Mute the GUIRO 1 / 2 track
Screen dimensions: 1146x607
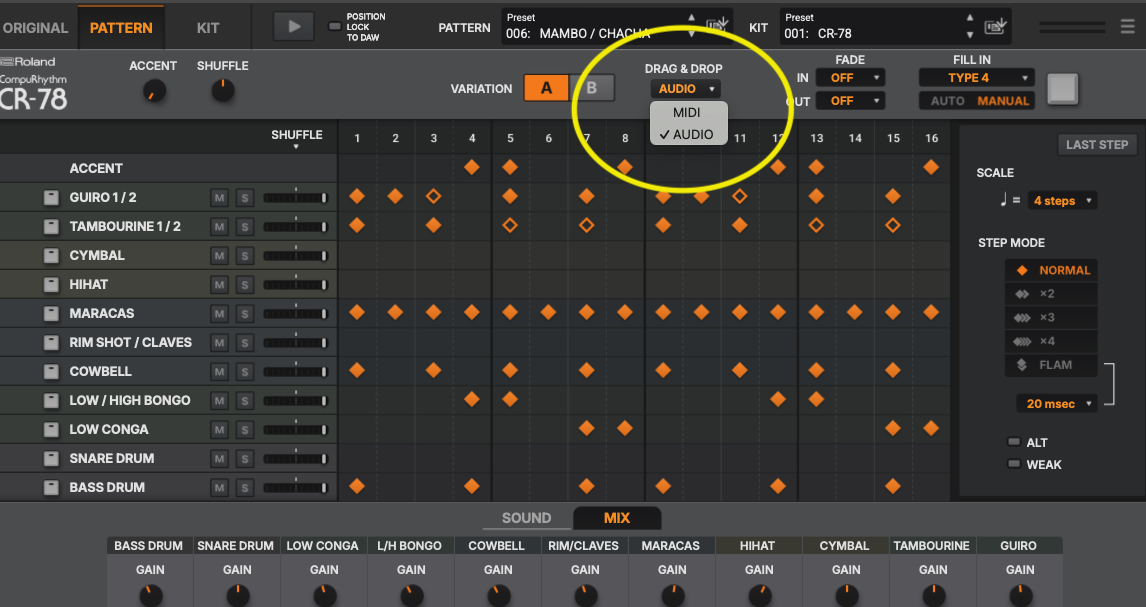point(218,198)
